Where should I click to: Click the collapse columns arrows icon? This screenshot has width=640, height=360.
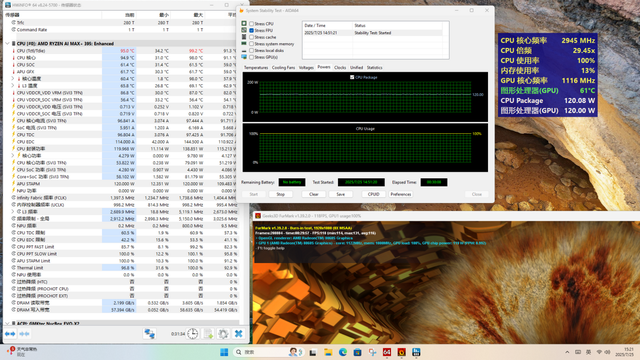[24, 334]
